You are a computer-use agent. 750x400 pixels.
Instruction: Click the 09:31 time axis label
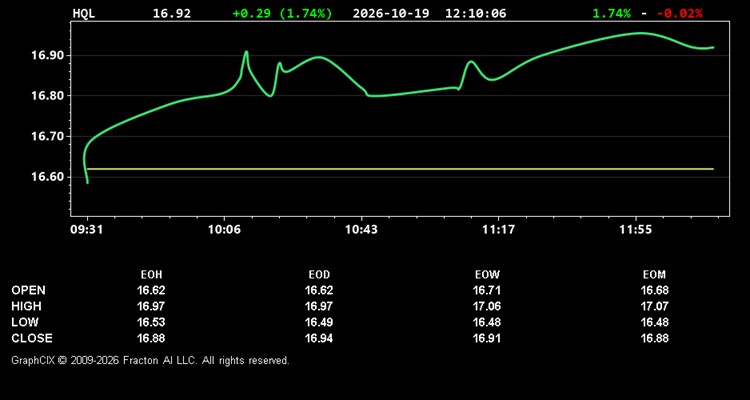click(x=87, y=230)
